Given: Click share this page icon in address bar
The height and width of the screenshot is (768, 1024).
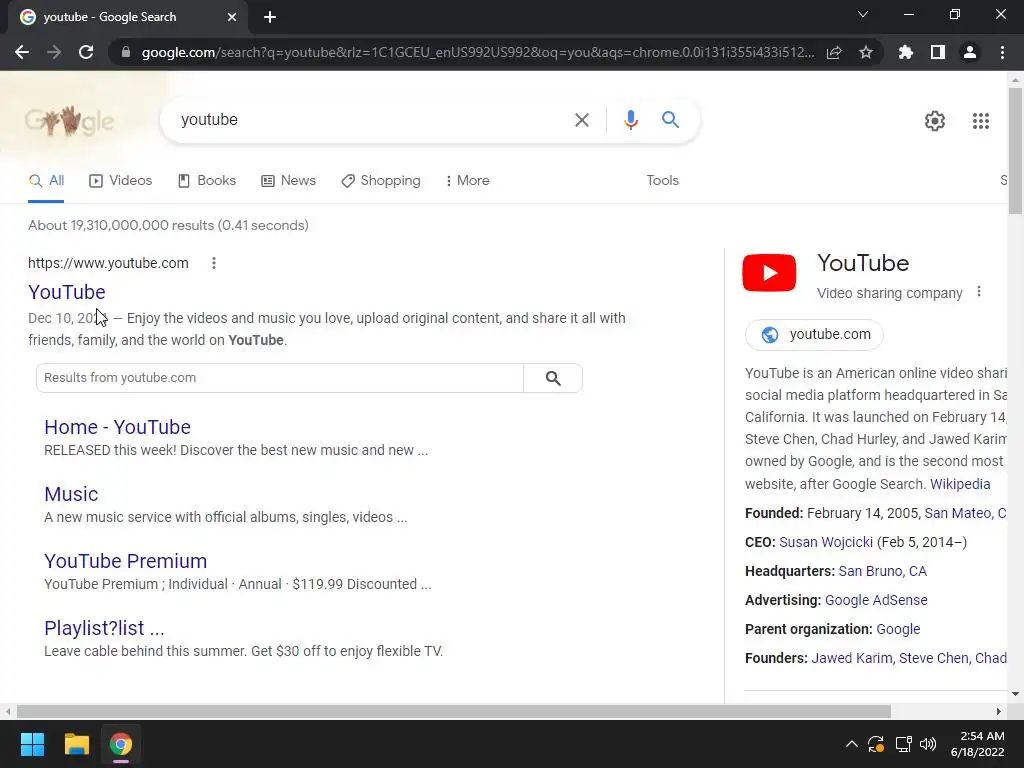Looking at the screenshot, I should [834, 52].
